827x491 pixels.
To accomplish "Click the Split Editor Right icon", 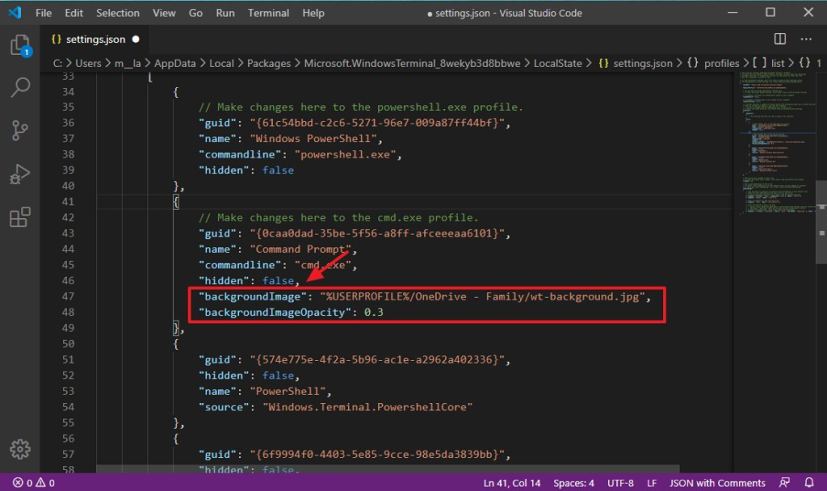I will click(780, 39).
